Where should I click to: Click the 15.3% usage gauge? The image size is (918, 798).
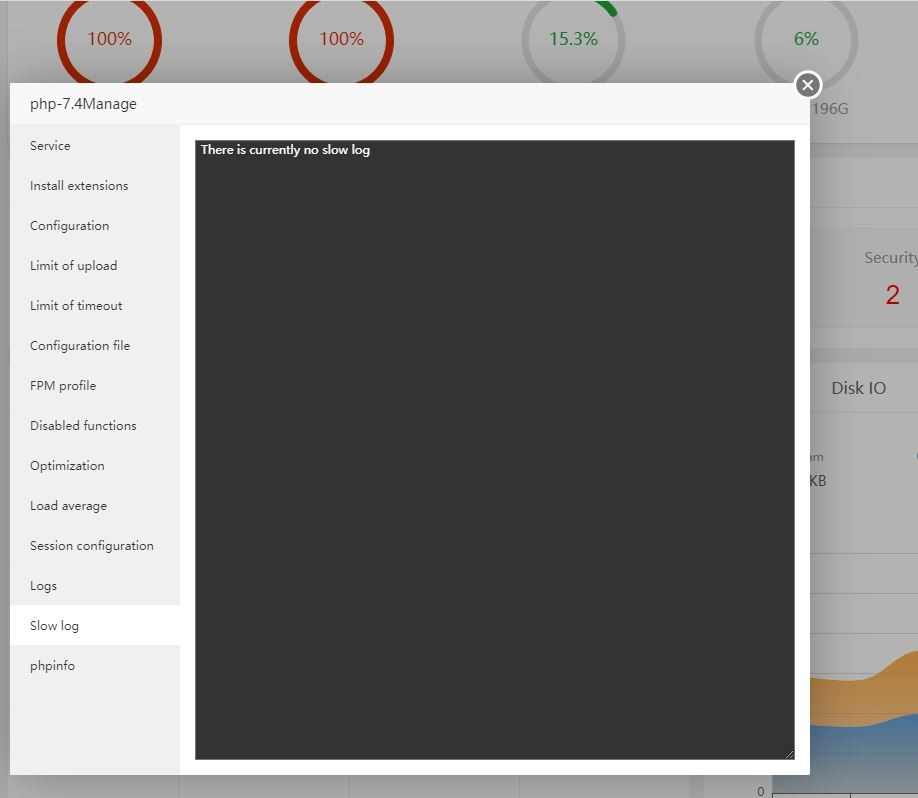pyautogui.click(x=573, y=39)
